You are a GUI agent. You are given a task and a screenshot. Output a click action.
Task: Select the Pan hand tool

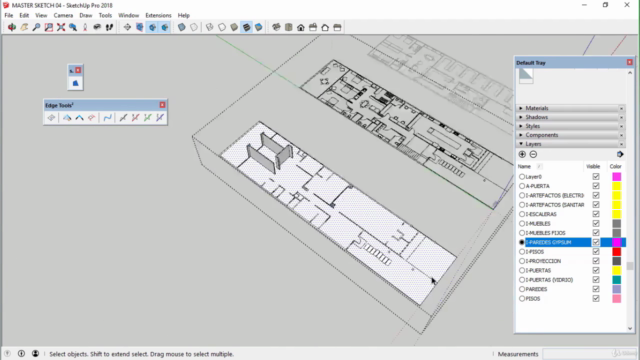click(x=24, y=27)
